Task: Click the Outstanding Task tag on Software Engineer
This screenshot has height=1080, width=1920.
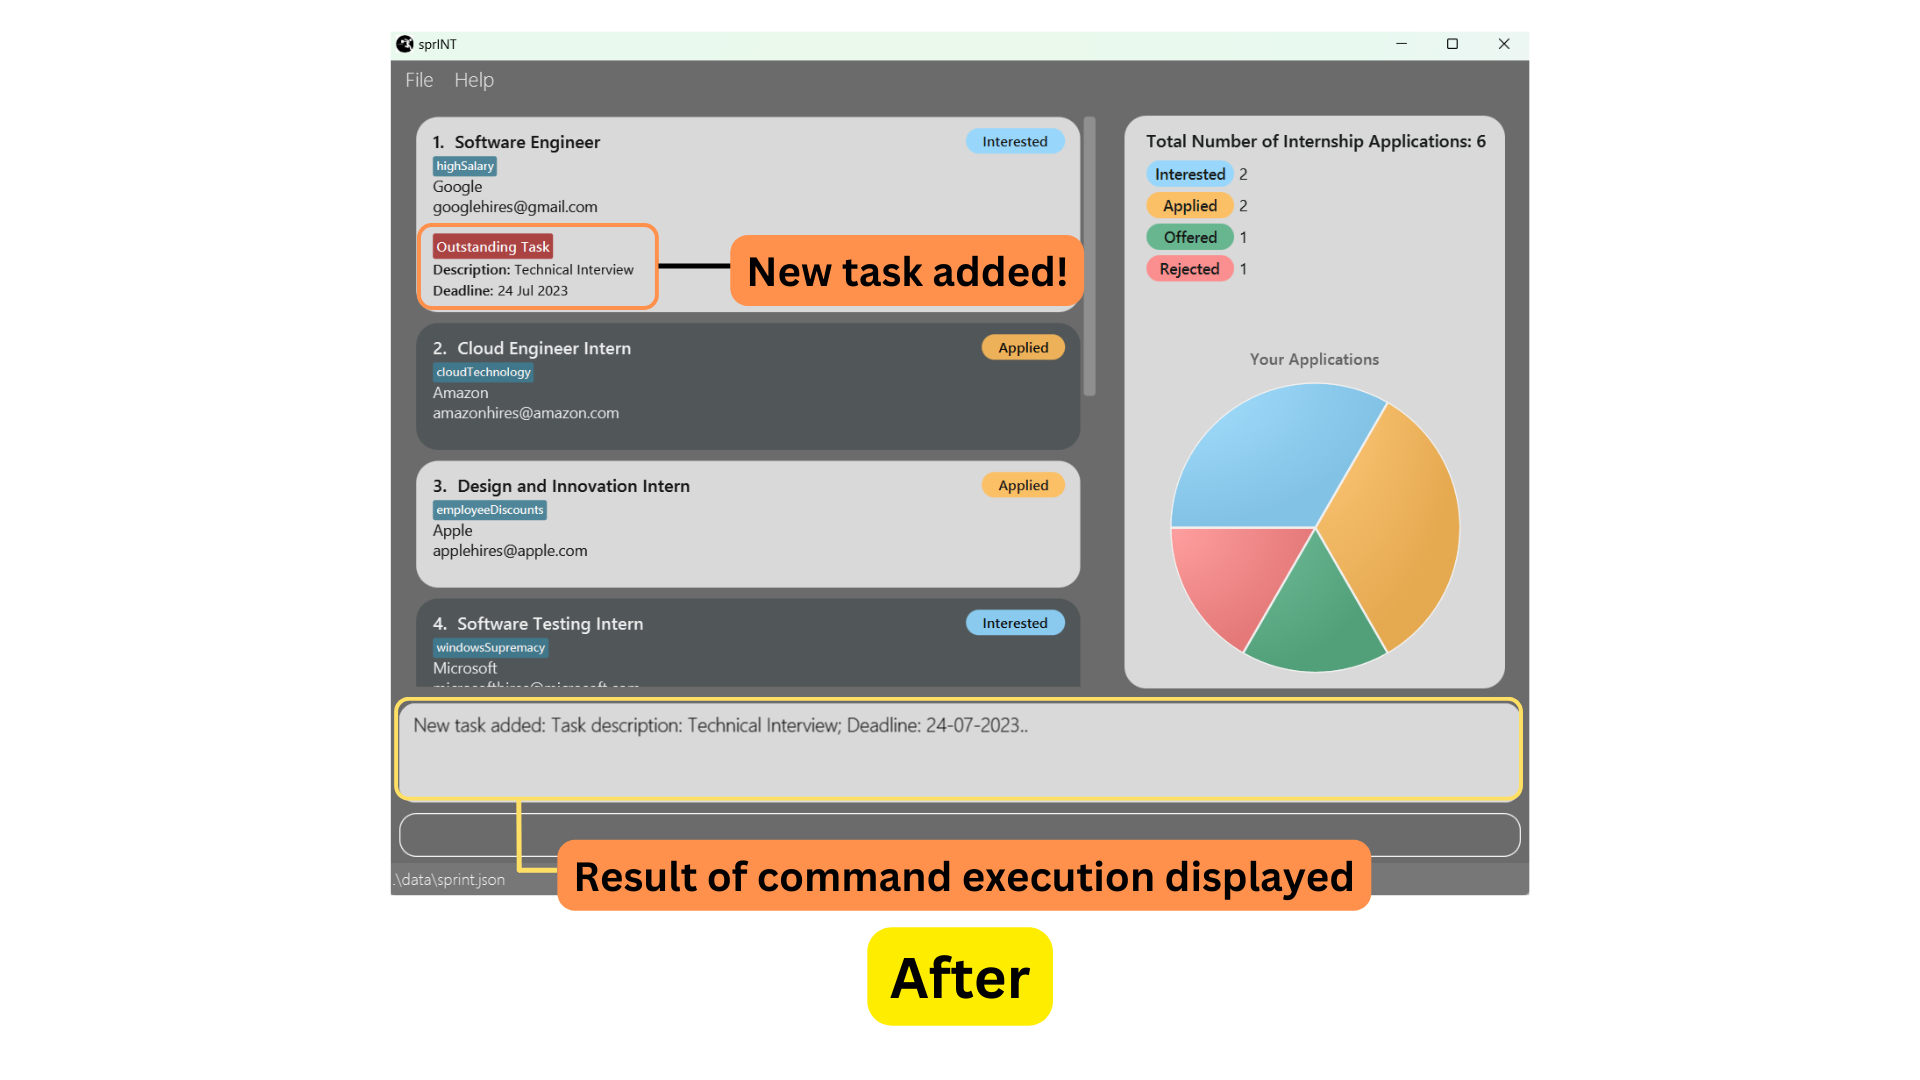Action: (x=491, y=245)
